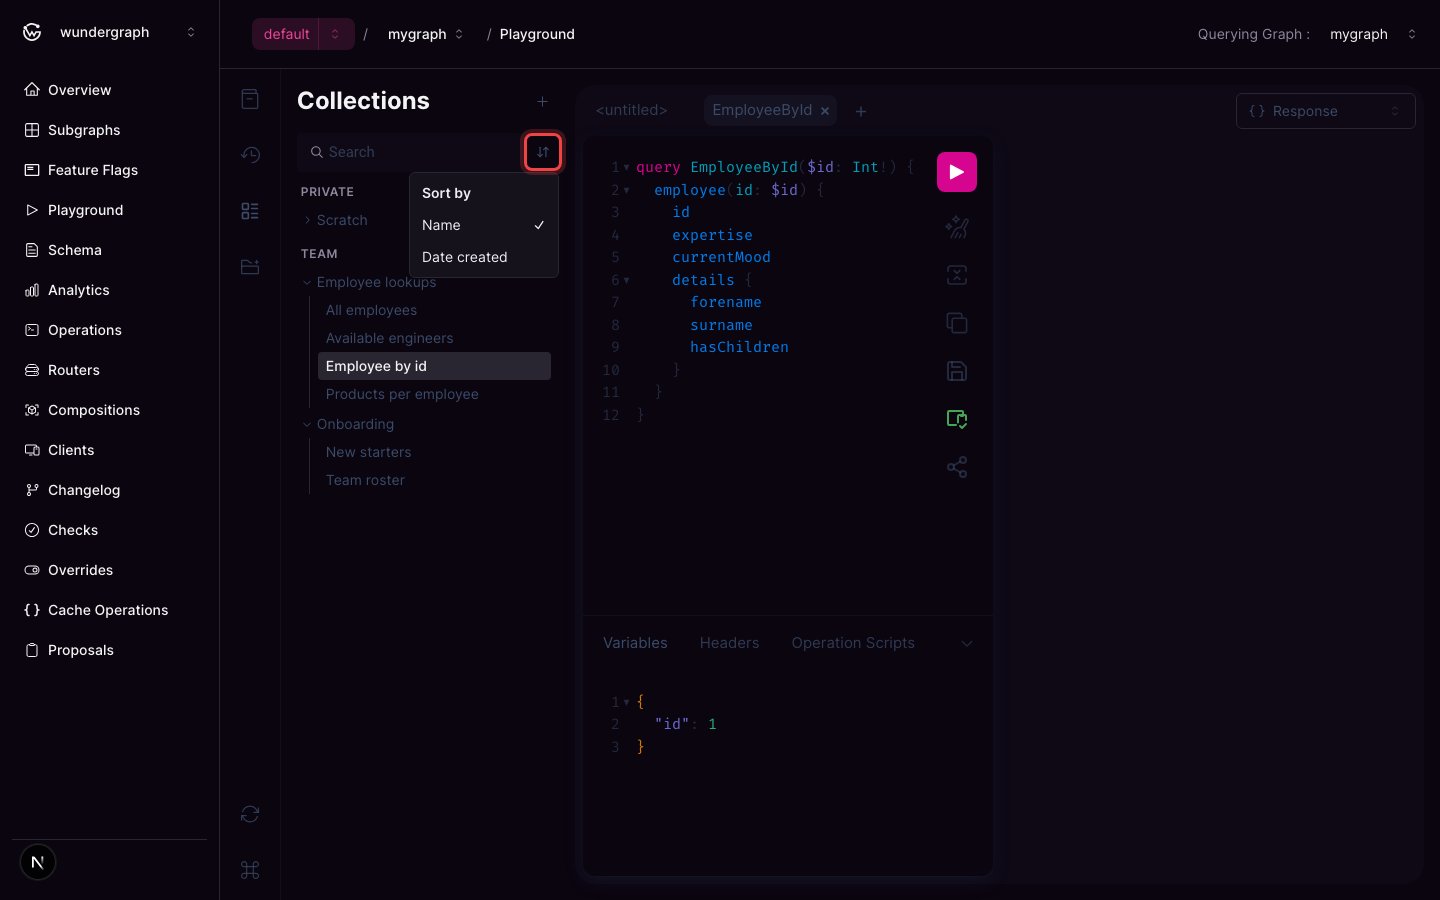Copy the query using the copy icon

coord(956,323)
